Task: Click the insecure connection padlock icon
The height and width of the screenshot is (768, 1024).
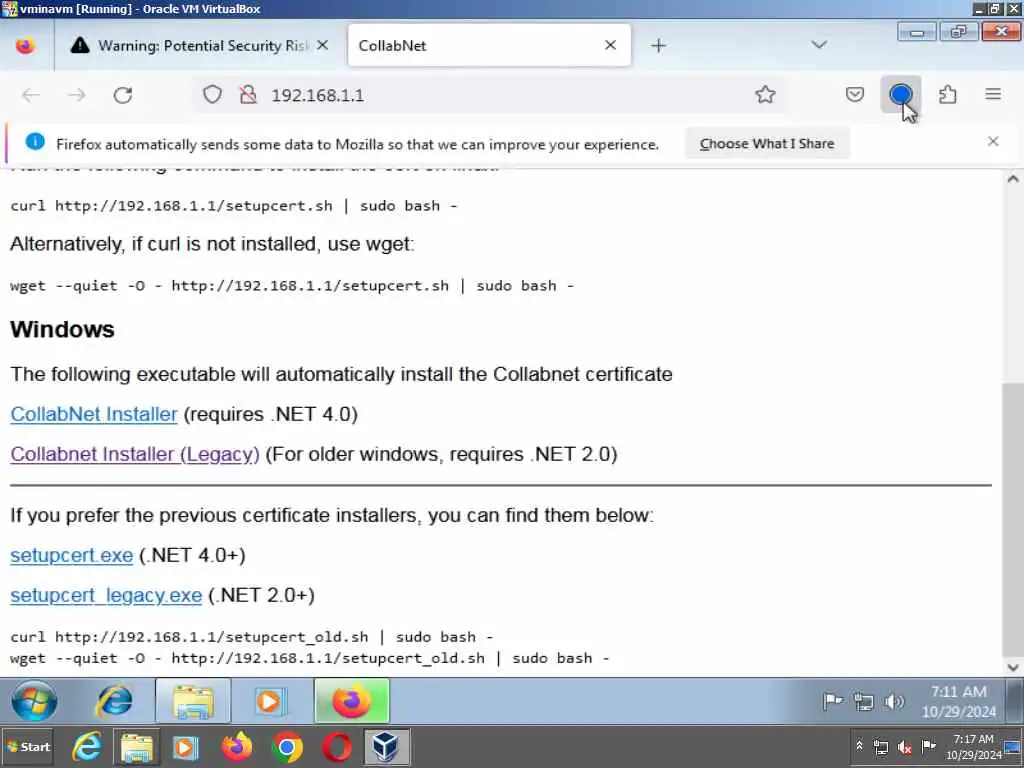Action: 248,95
